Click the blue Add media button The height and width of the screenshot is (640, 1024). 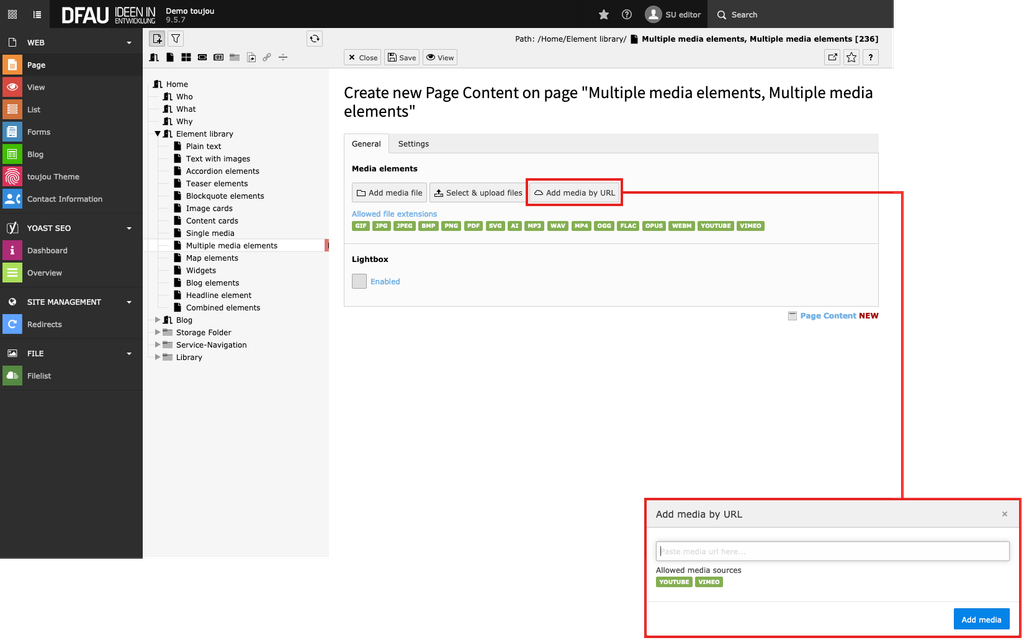(x=980, y=619)
